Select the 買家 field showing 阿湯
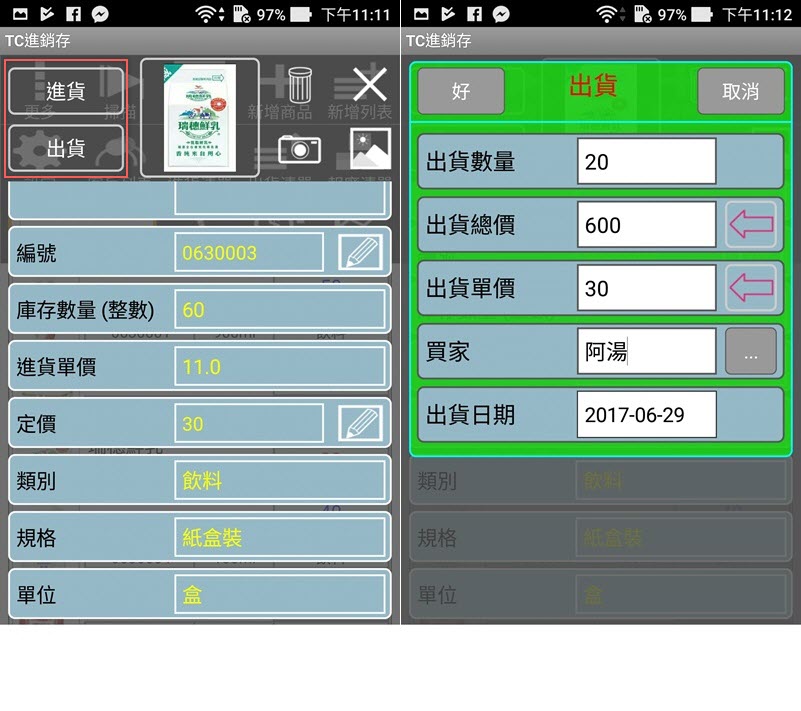Screen dimensions: 801x711 pyautogui.click(x=647, y=351)
